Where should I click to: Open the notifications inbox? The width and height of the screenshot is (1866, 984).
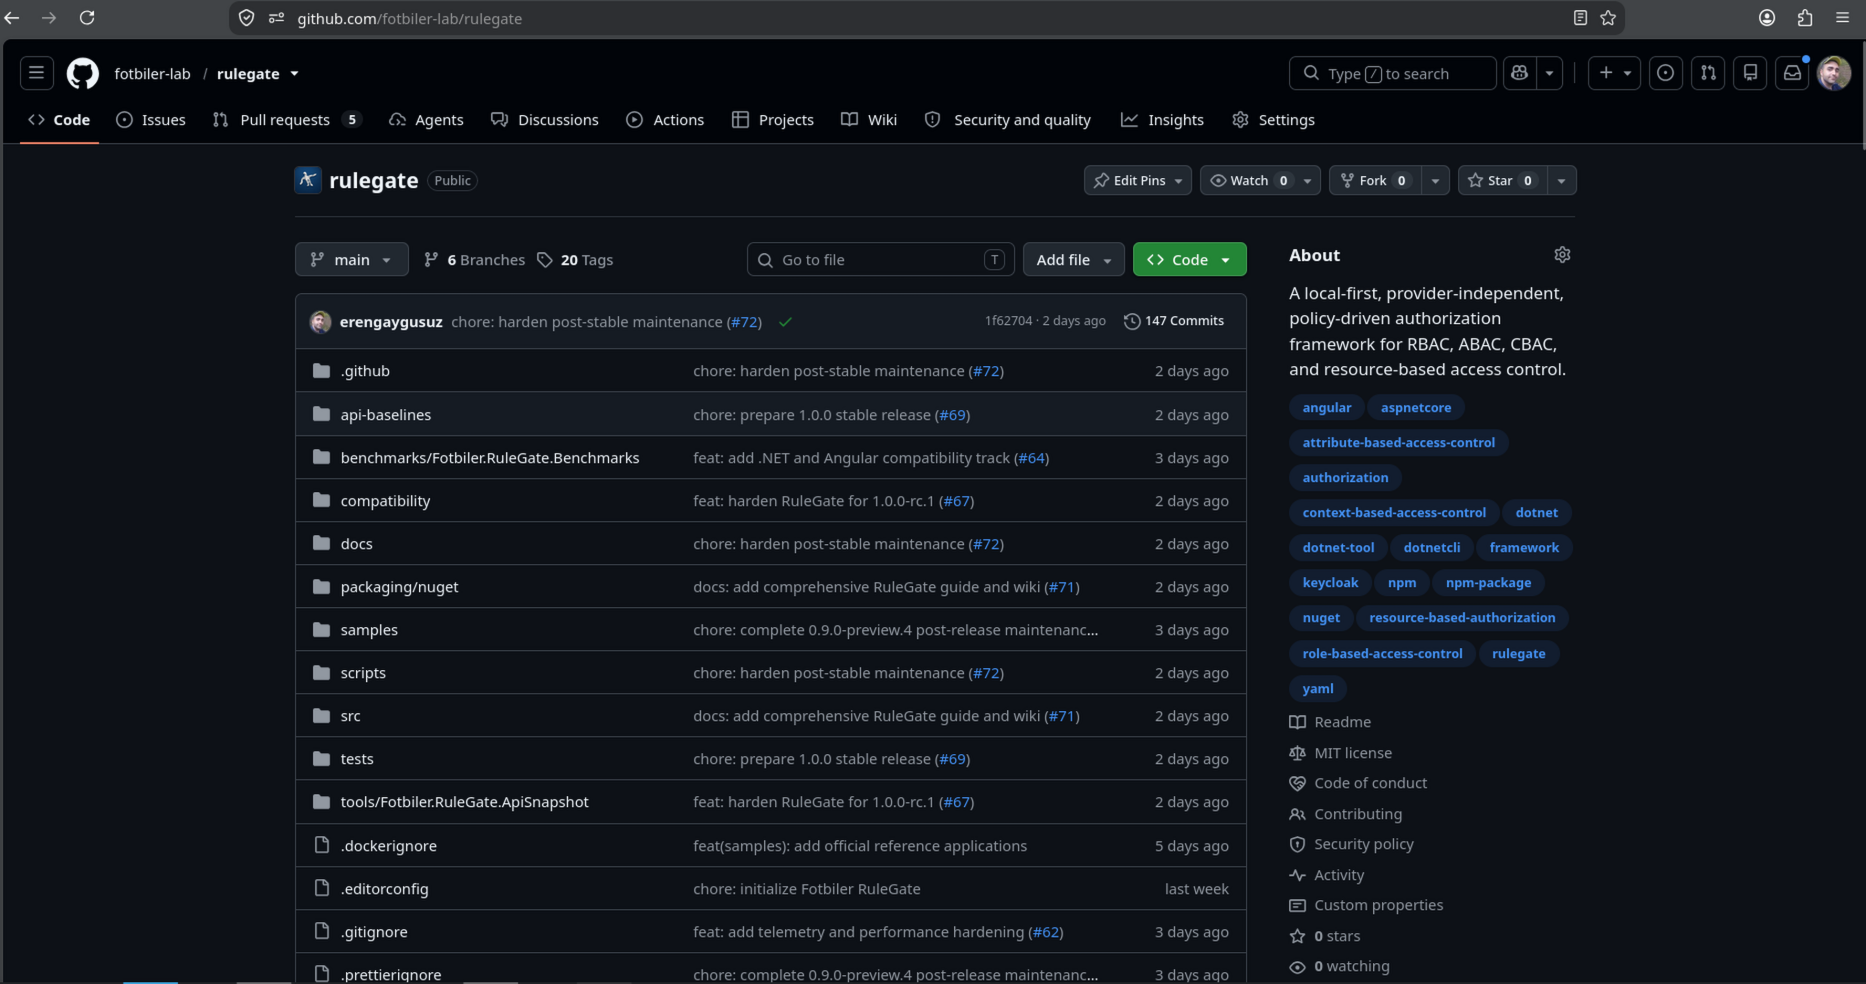coord(1793,73)
